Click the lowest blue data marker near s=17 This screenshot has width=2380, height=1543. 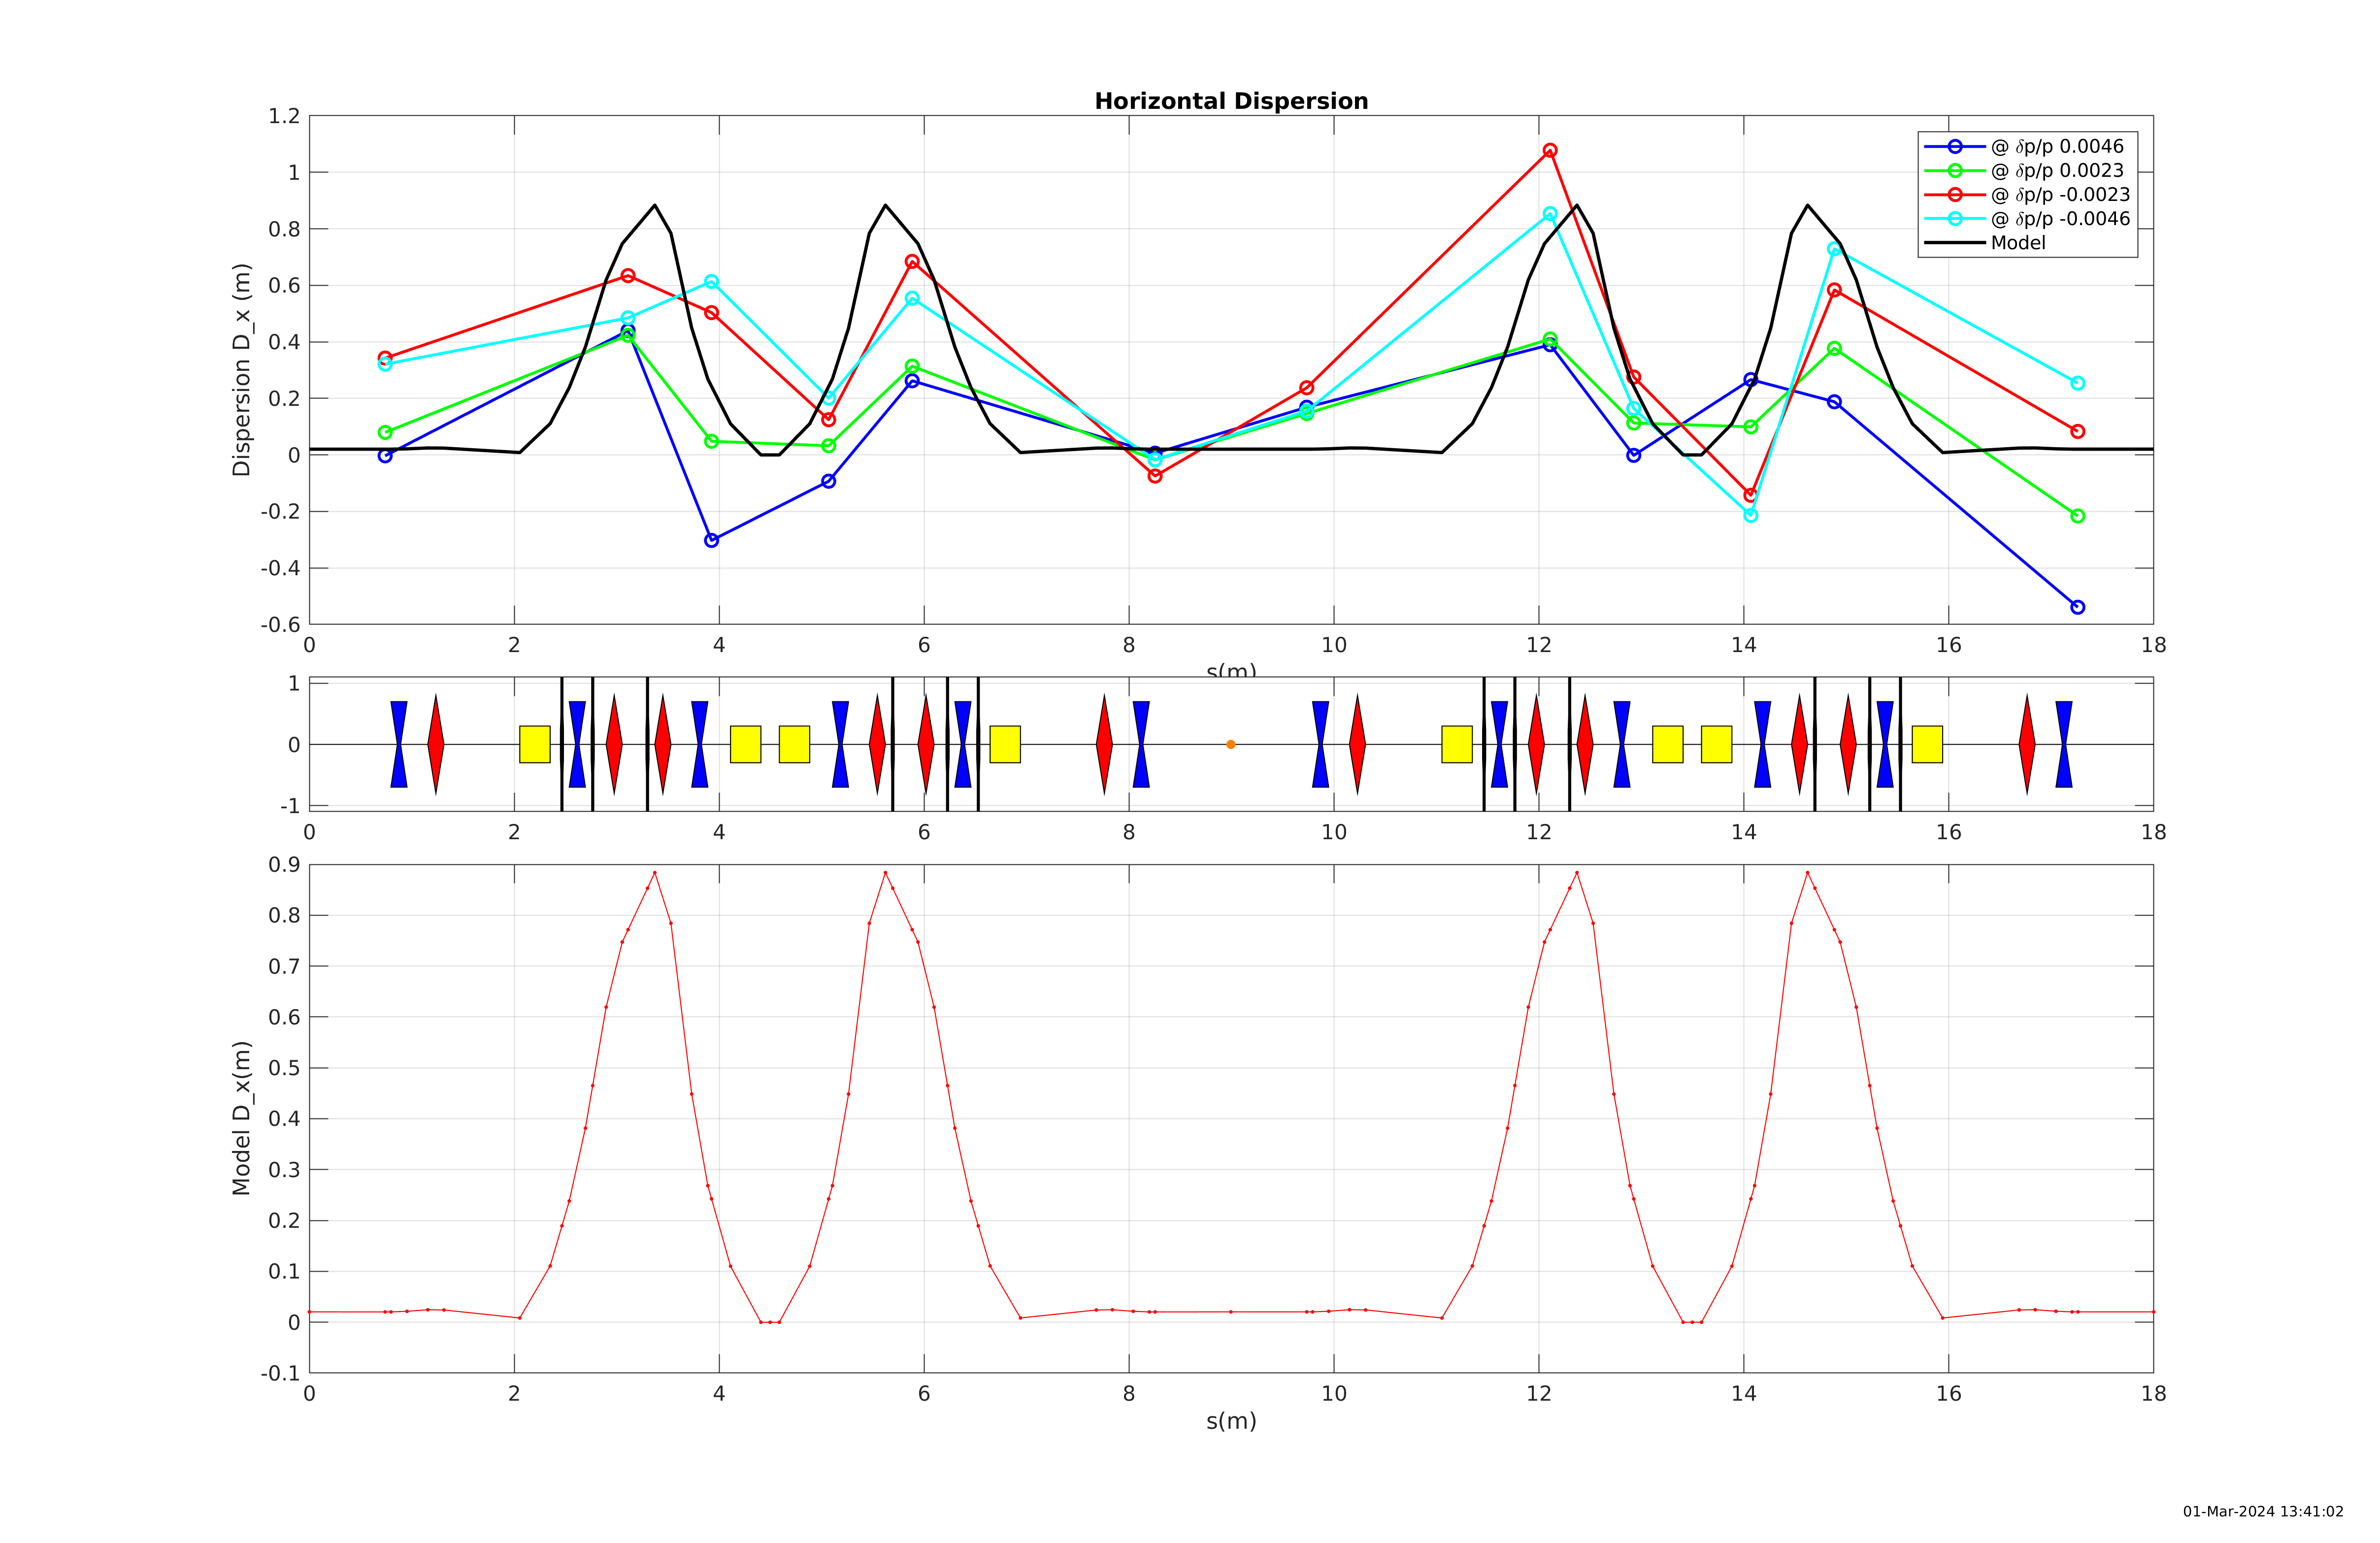(2078, 607)
